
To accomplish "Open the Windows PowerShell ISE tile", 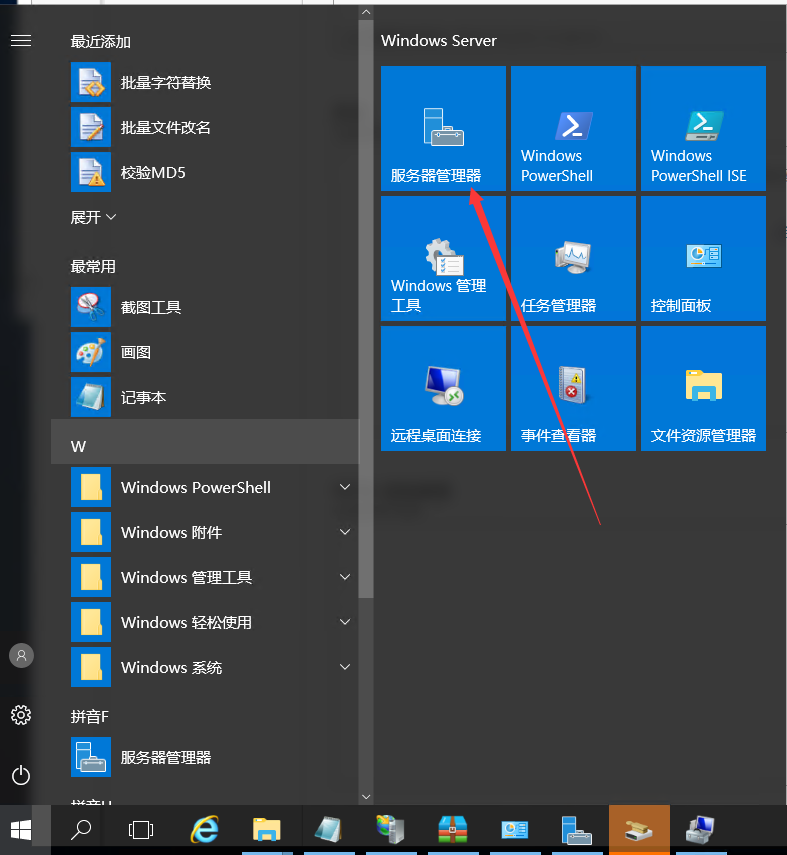I will (x=703, y=129).
